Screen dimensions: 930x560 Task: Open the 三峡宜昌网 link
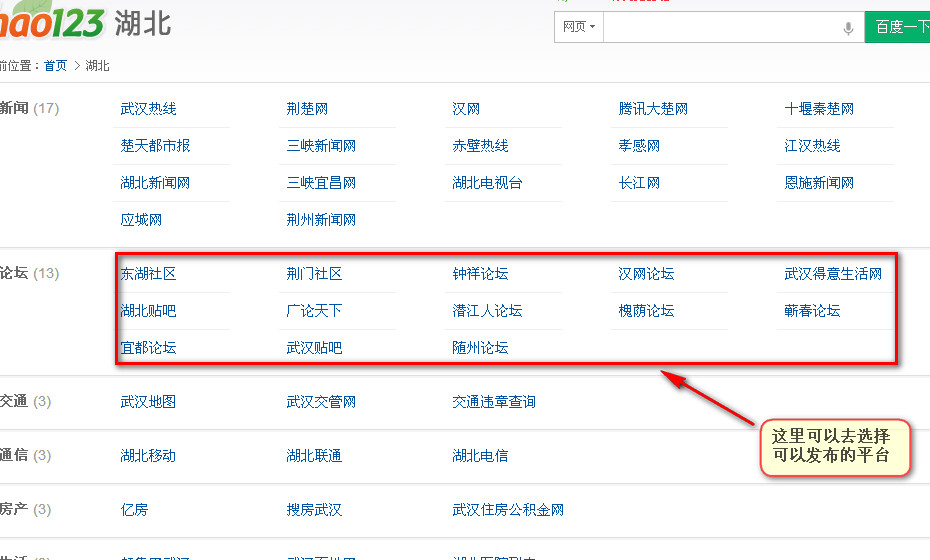tap(321, 183)
